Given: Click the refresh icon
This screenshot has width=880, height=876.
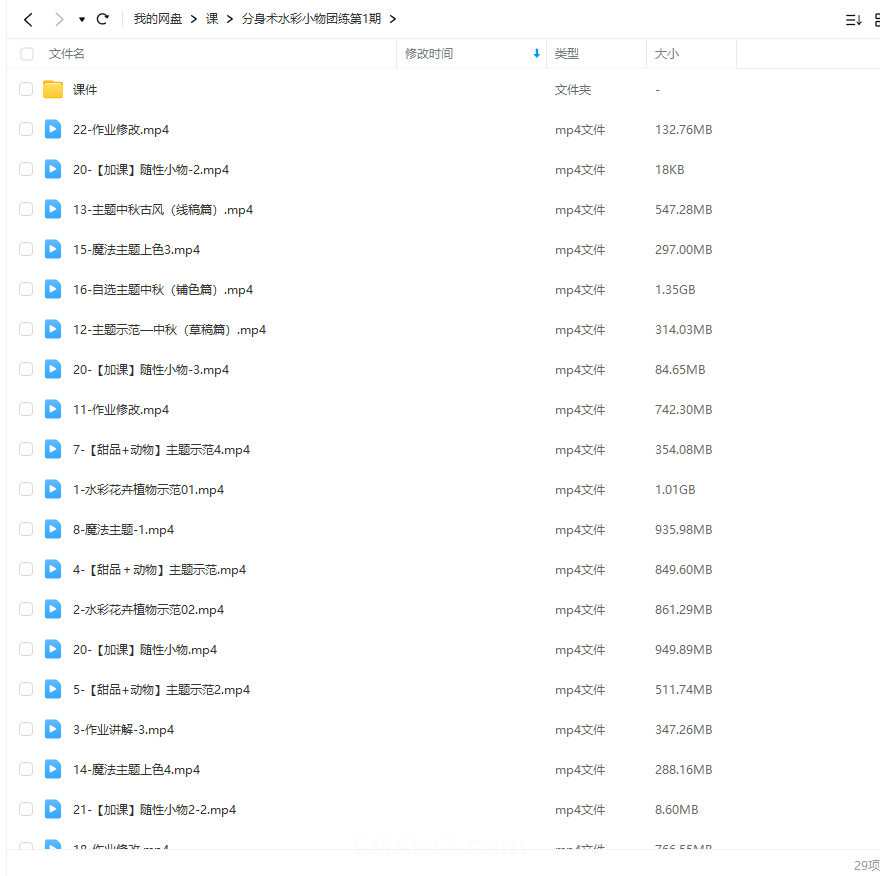Looking at the screenshot, I should (x=102, y=19).
